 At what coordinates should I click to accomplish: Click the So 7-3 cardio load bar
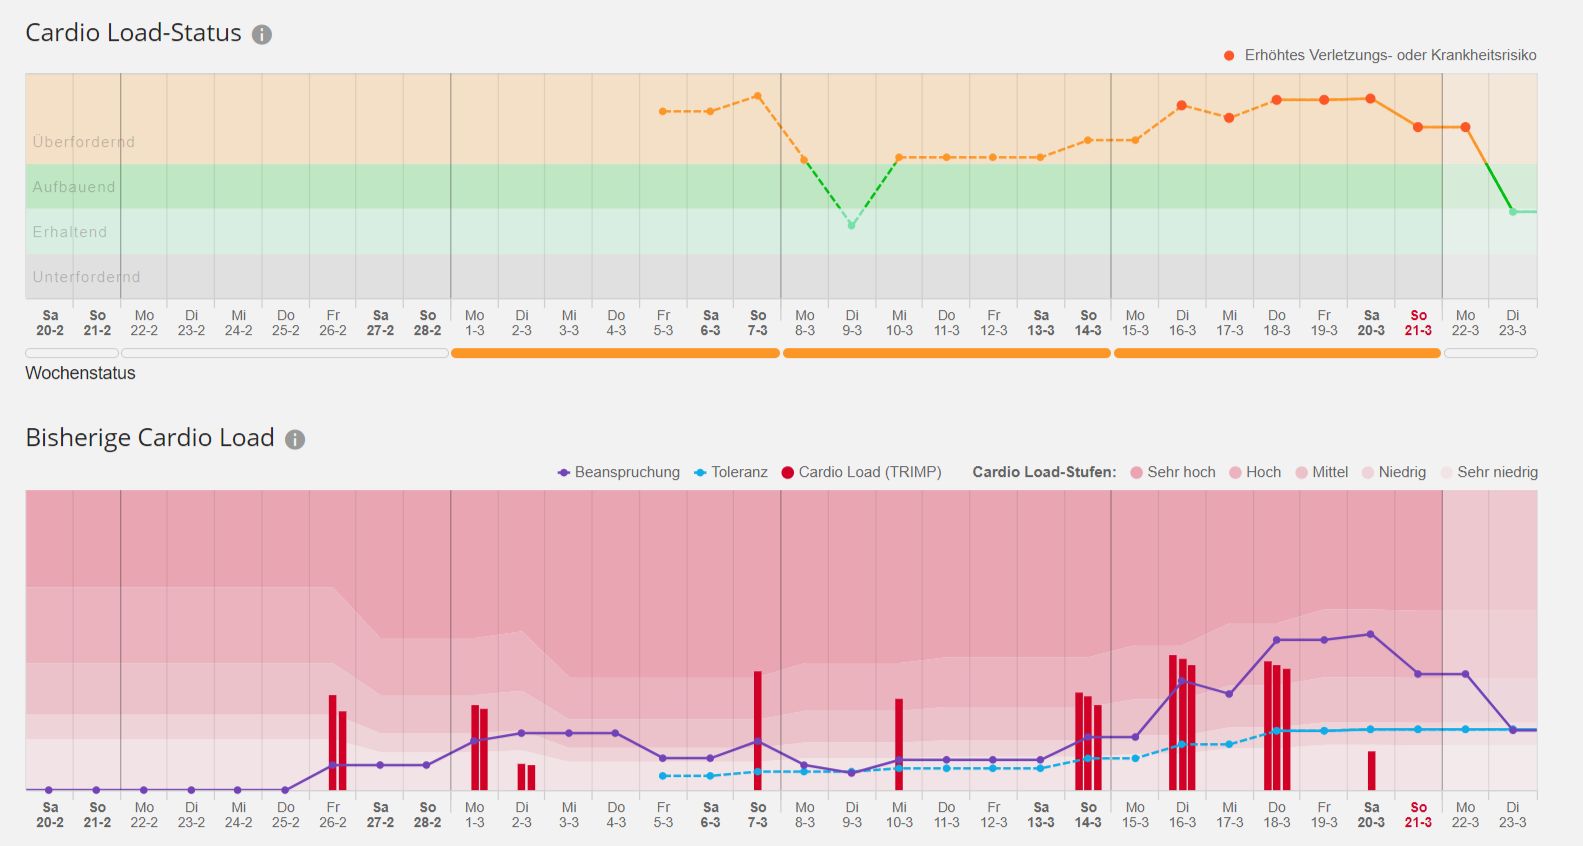pos(758,730)
